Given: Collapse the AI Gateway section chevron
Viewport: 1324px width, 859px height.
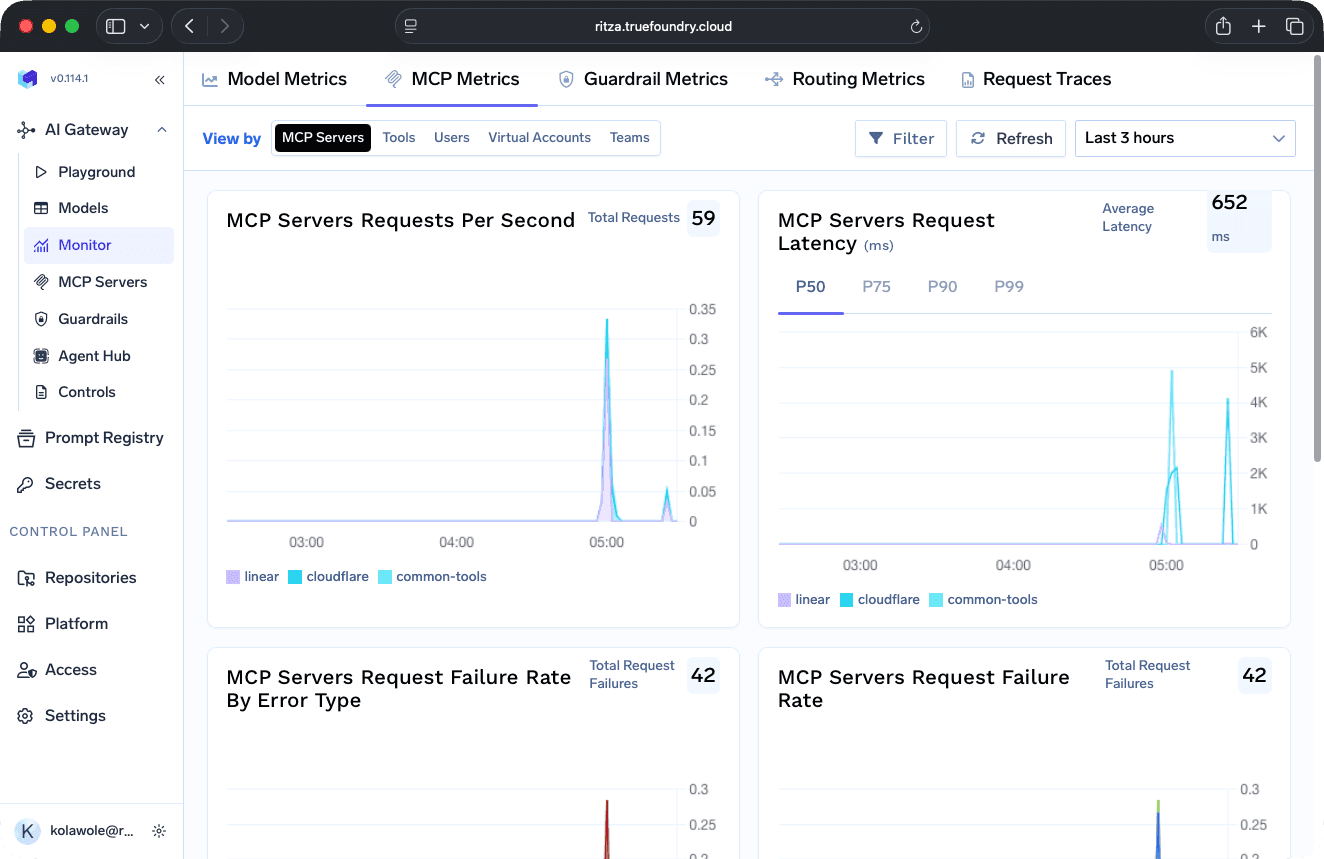Looking at the screenshot, I should 161,129.
